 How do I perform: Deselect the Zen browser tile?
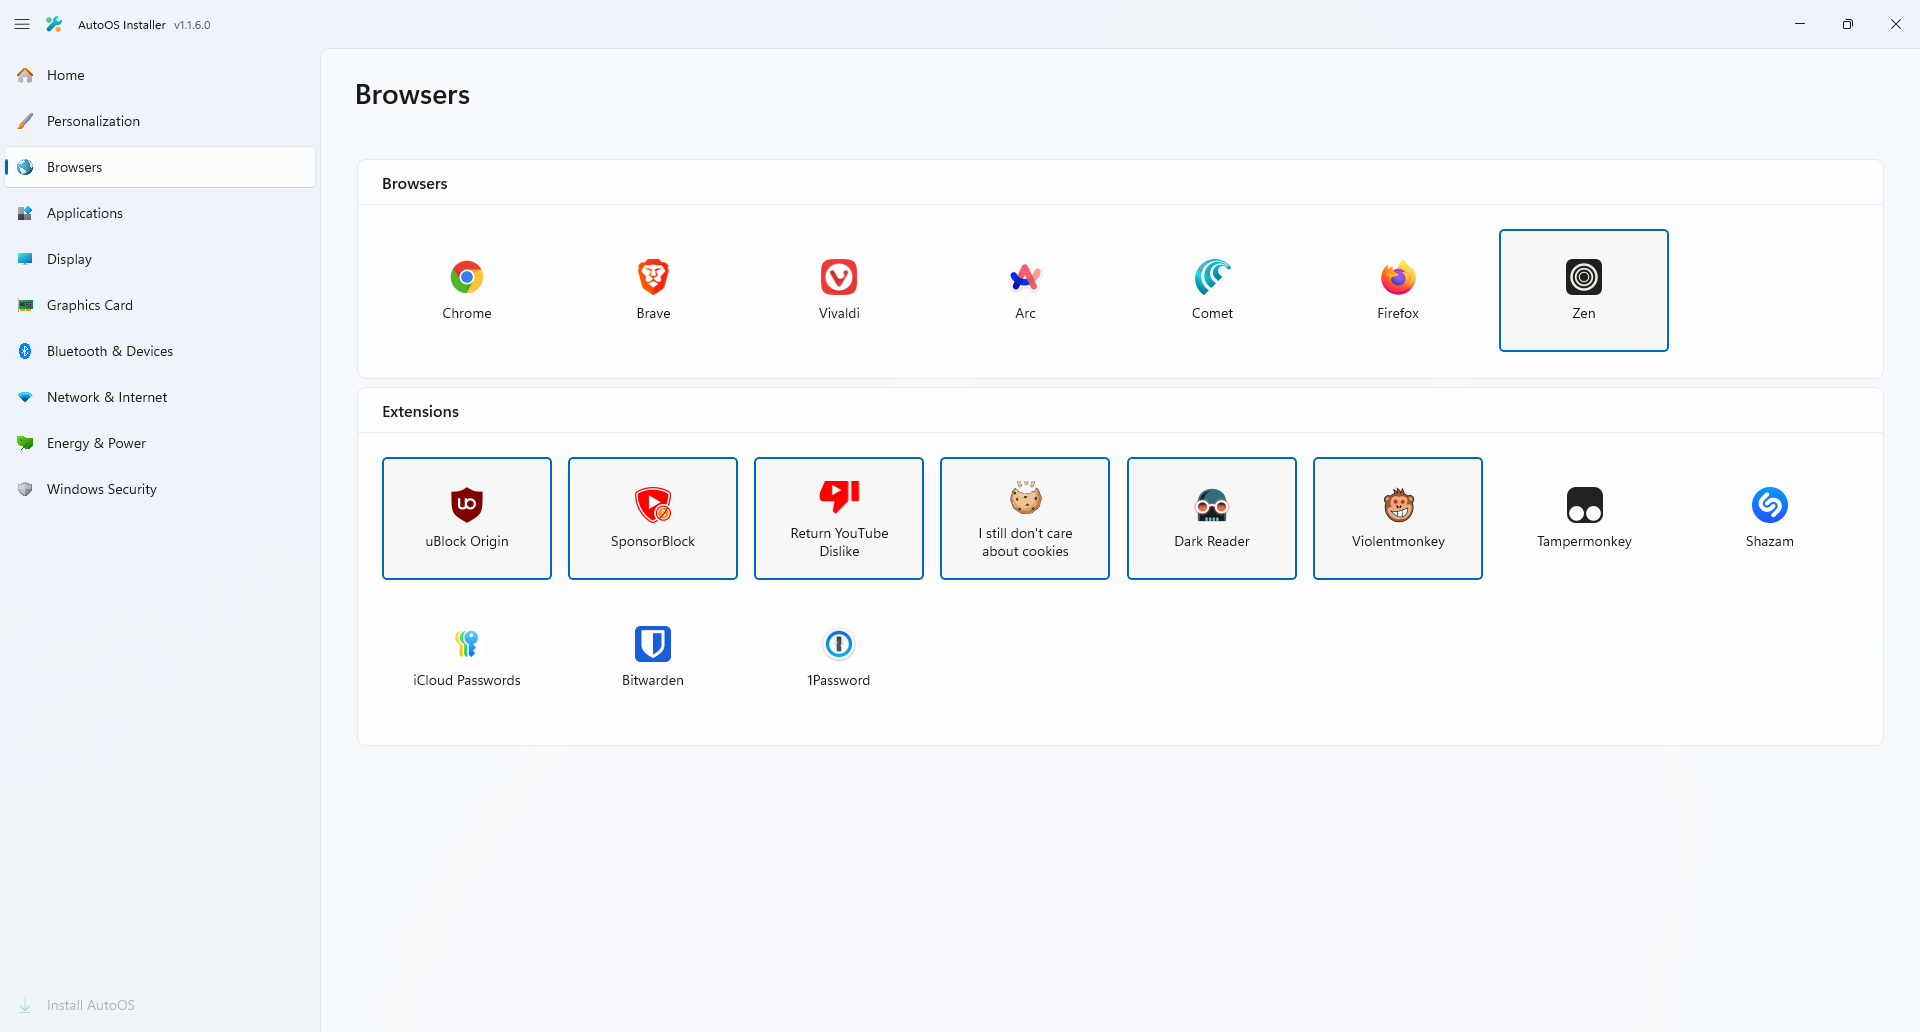(1584, 290)
